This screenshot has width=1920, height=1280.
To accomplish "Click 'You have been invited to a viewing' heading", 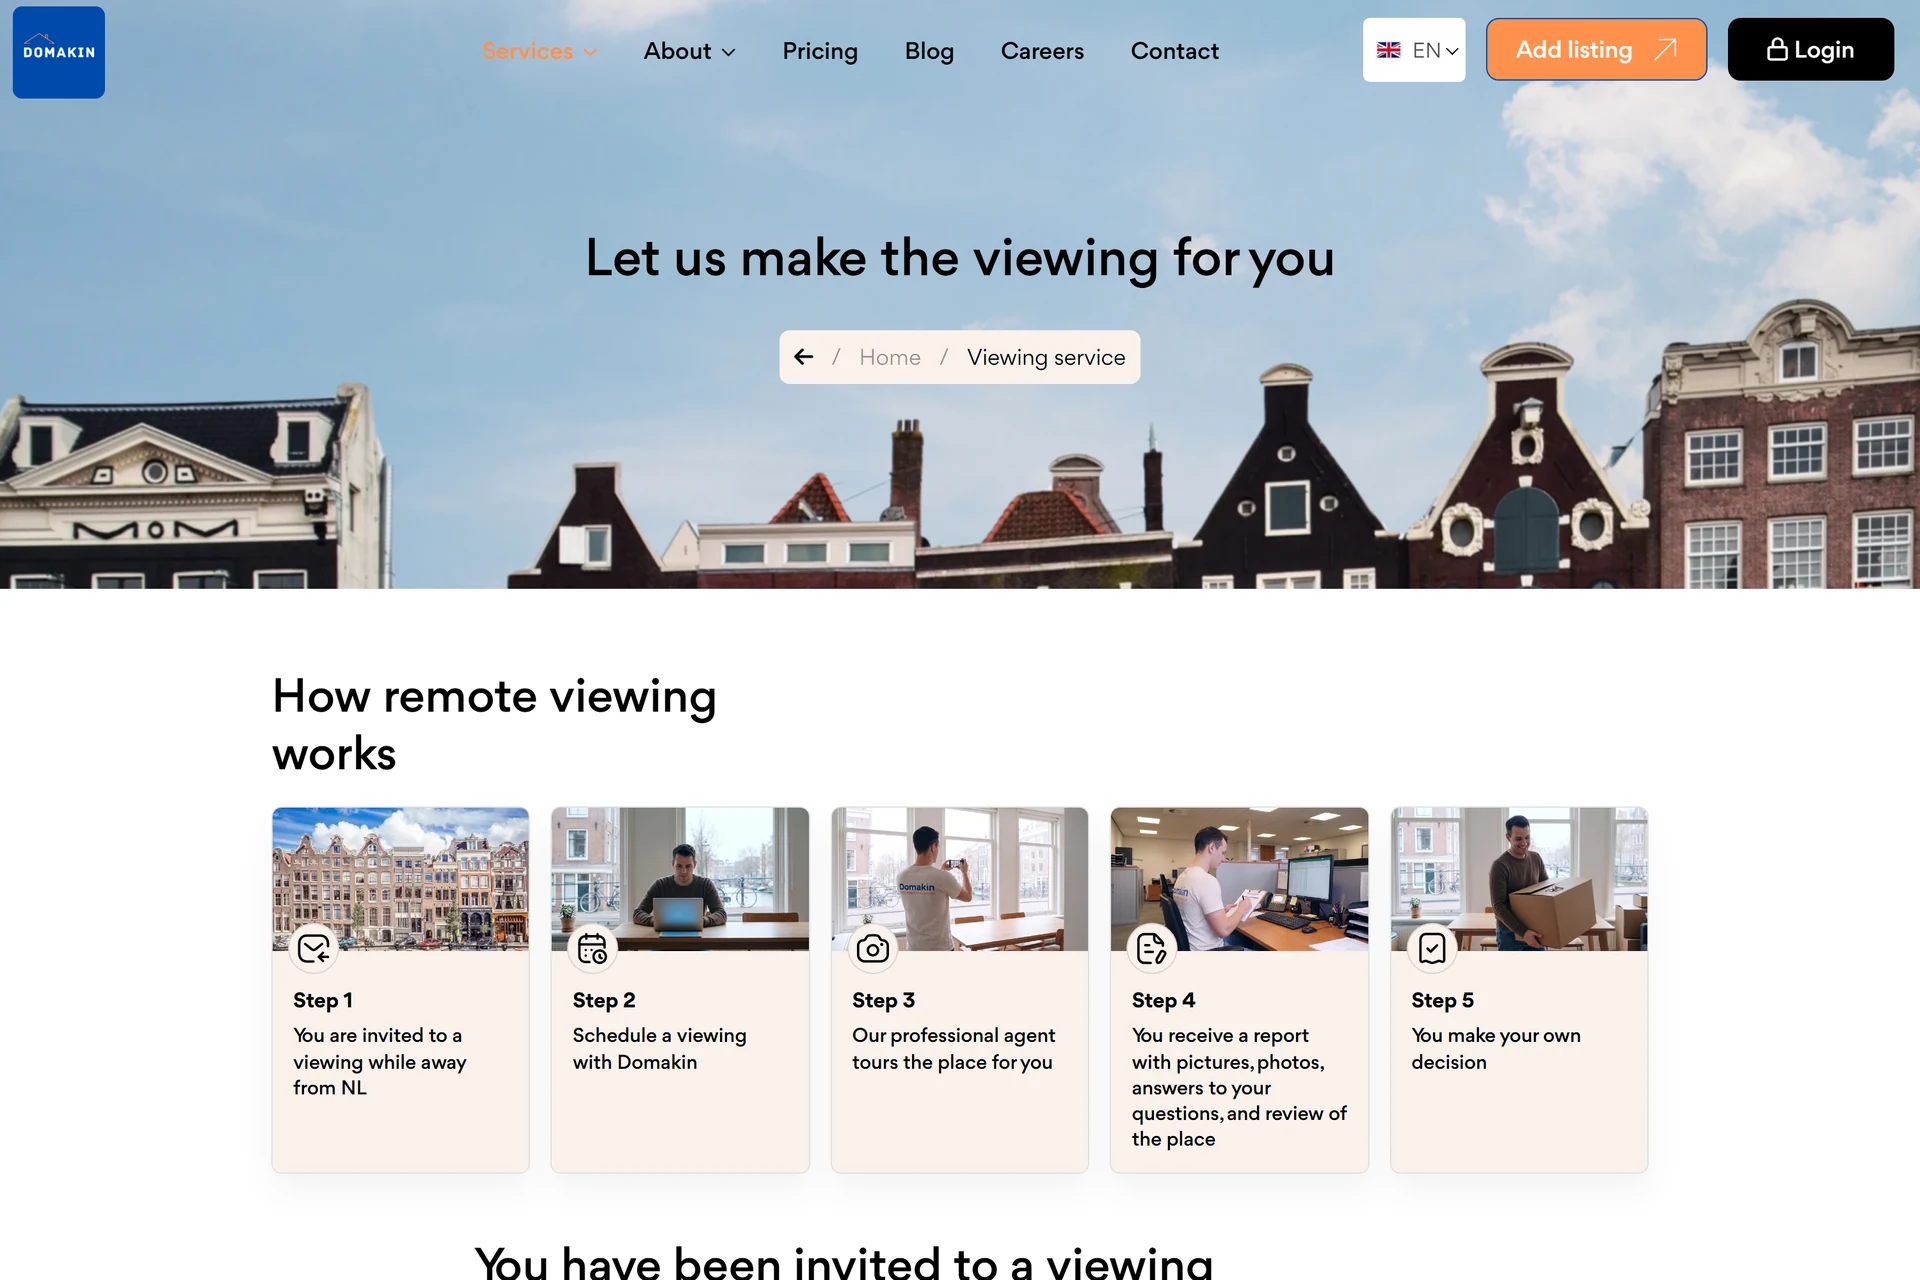I will 844,1262.
